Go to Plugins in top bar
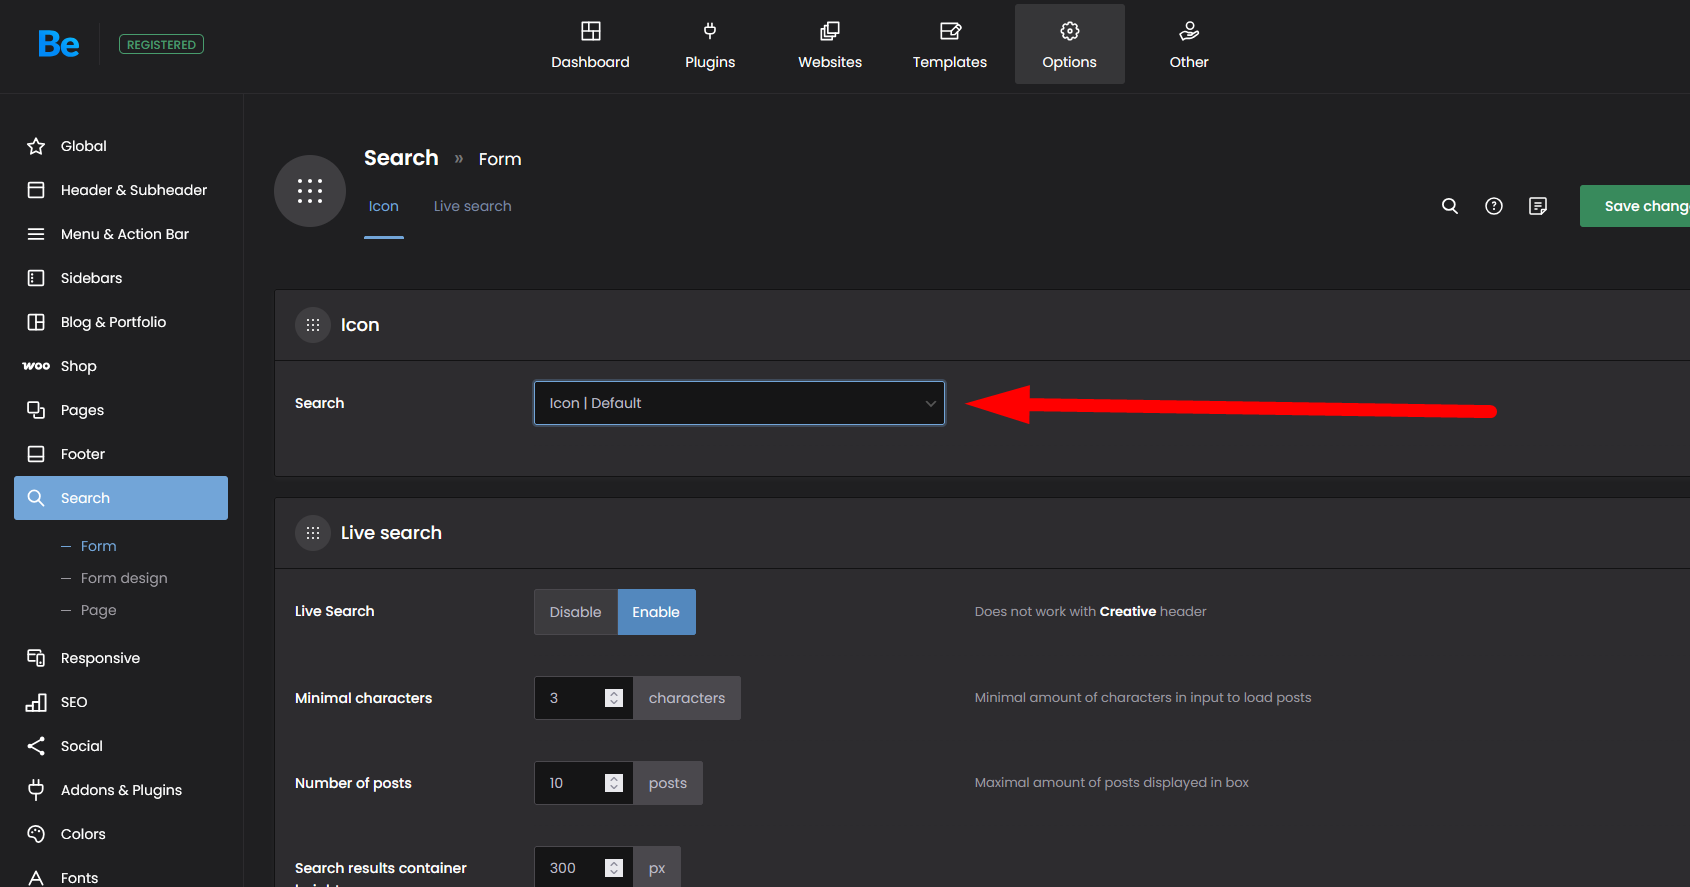The width and height of the screenshot is (1690, 887). pyautogui.click(x=710, y=45)
